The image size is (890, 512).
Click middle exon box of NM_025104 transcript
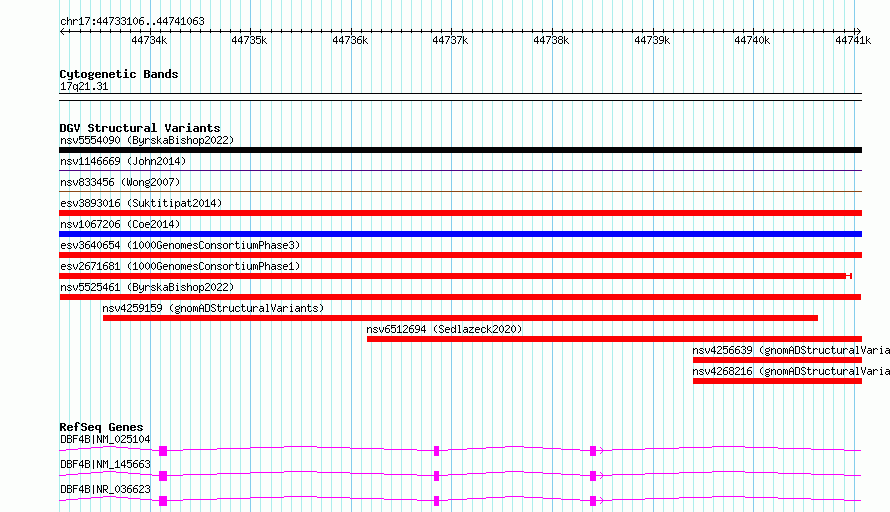[436, 451]
